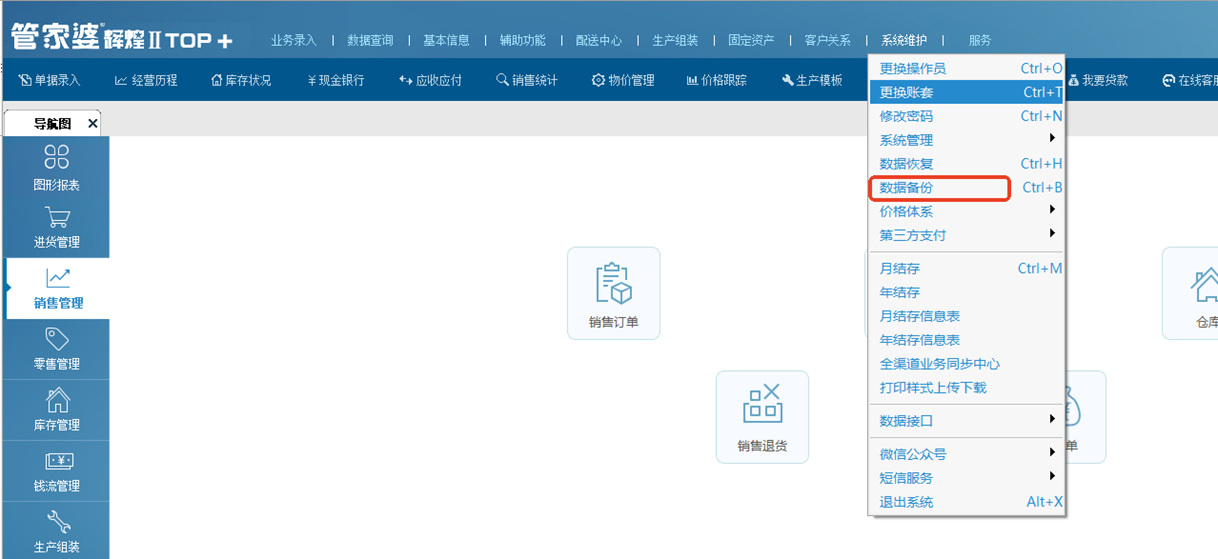
Task: Select the 生产组装 wrench icon in sidebar
Action: click(56, 523)
